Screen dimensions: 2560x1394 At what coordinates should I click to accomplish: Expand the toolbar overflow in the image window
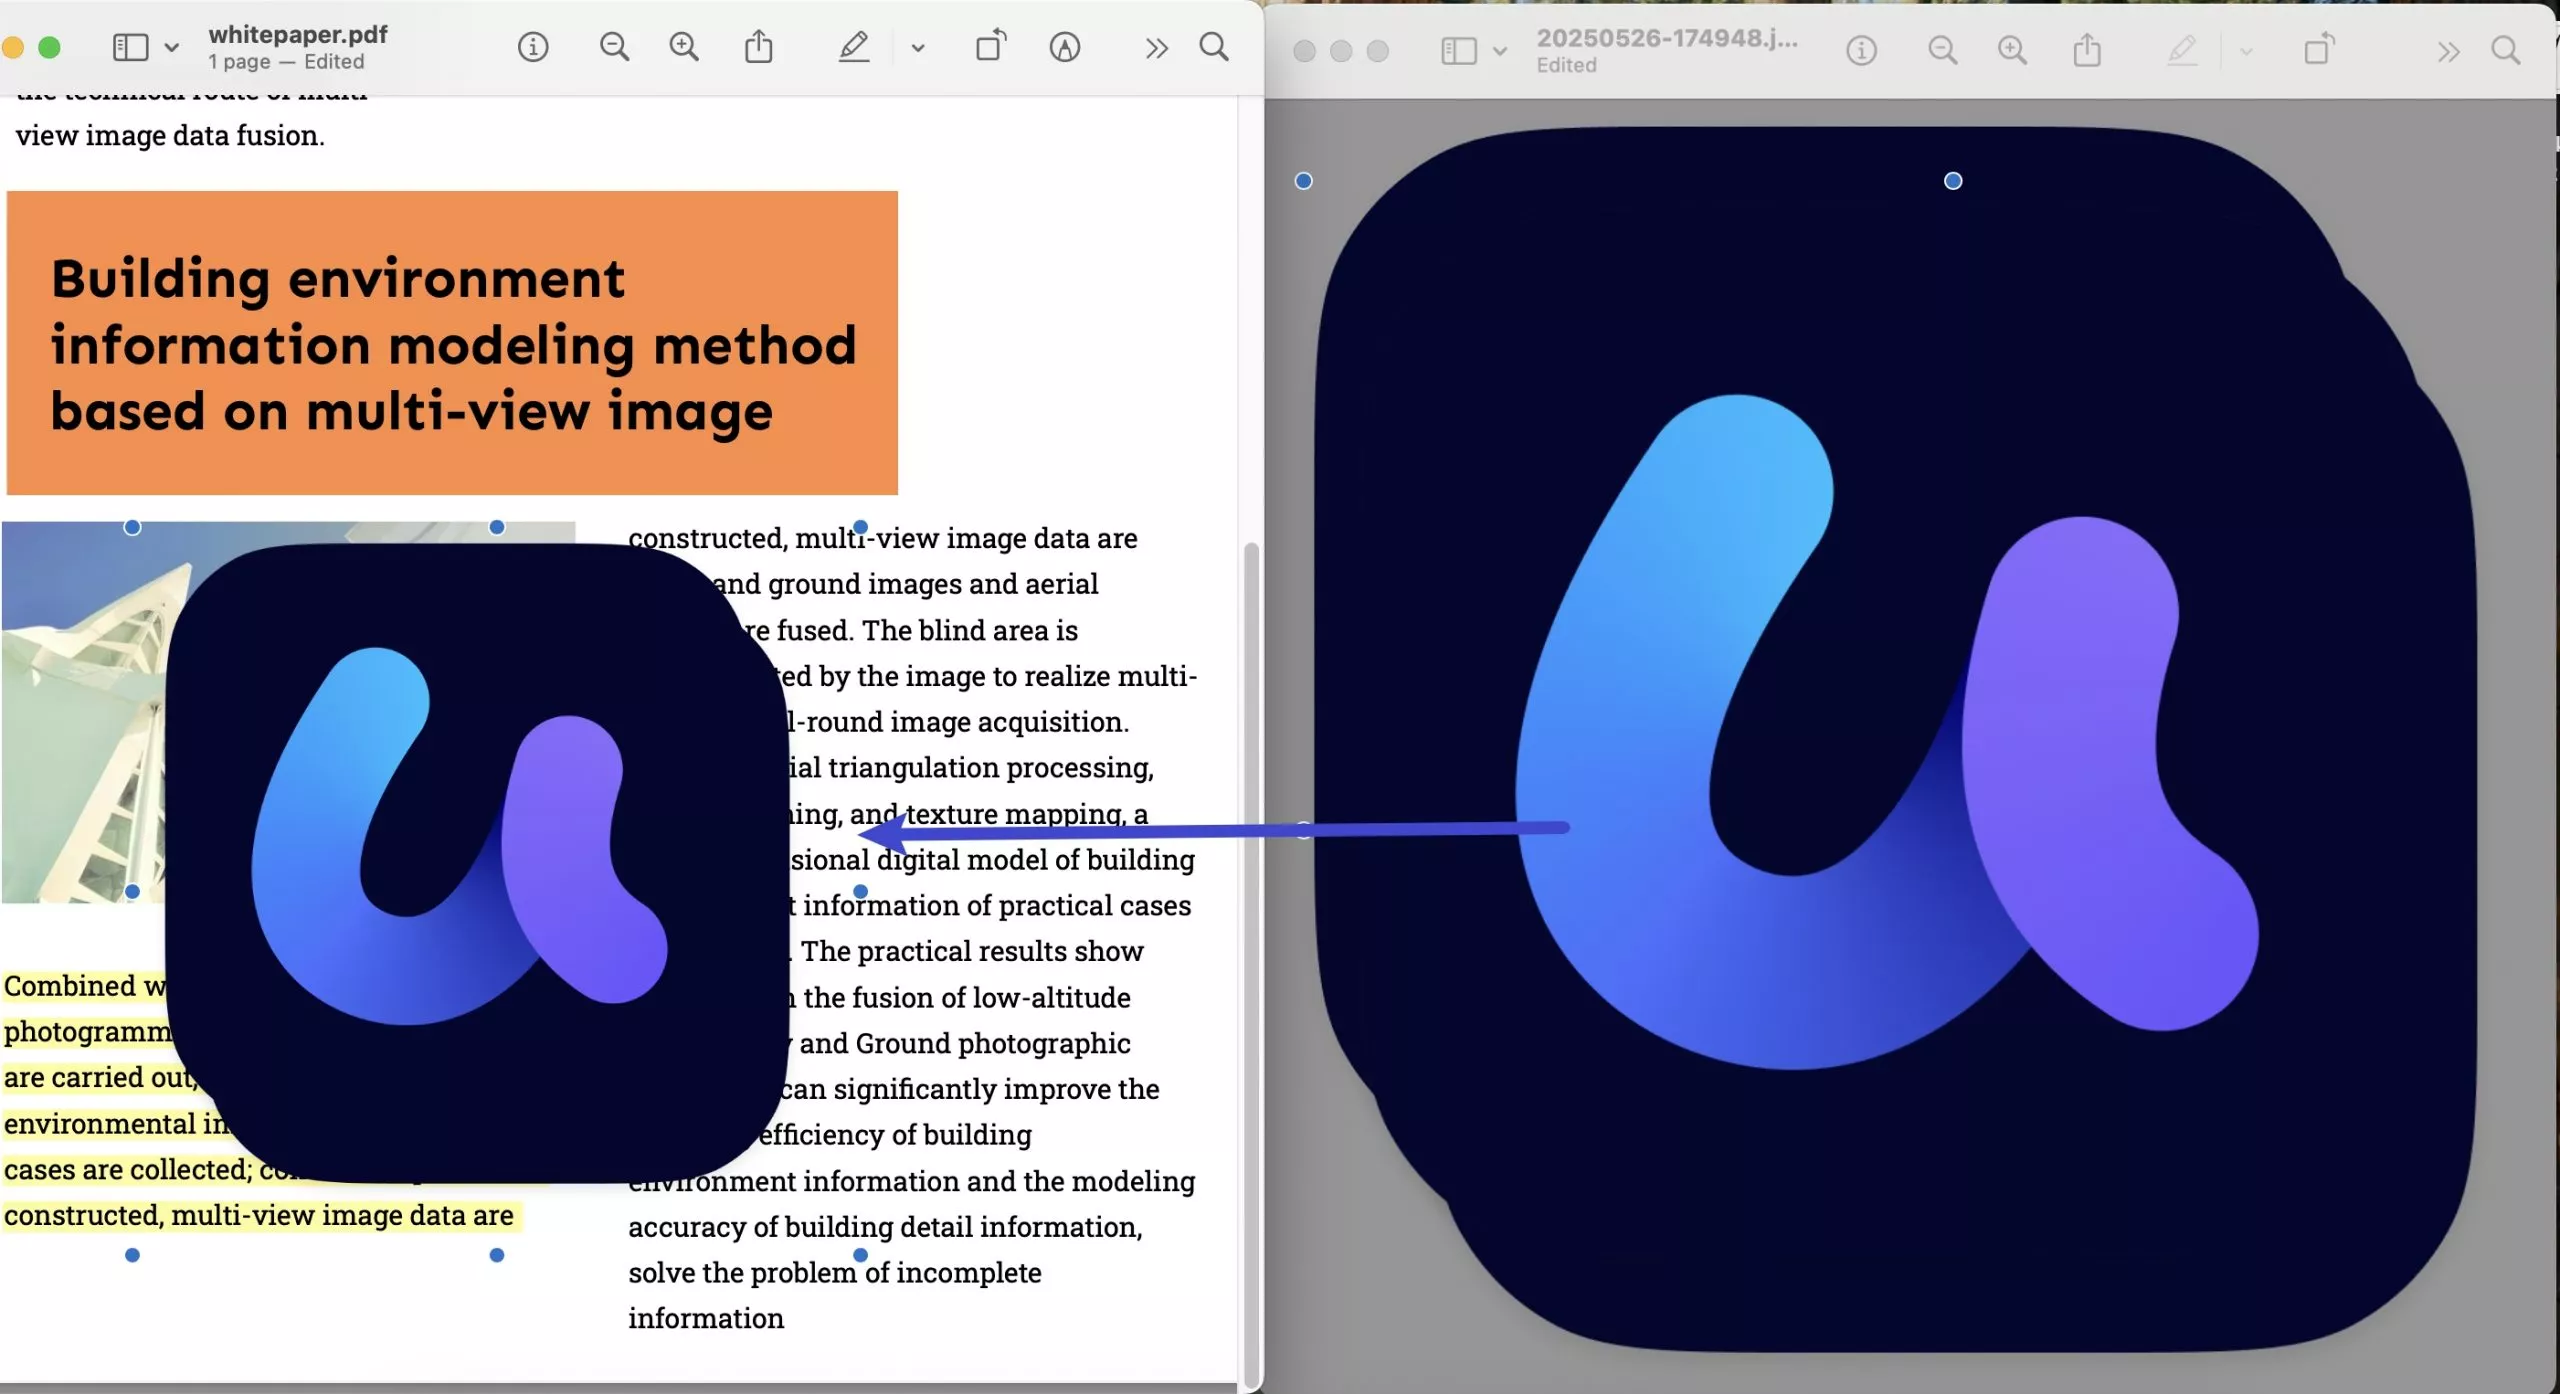[x=2448, y=51]
